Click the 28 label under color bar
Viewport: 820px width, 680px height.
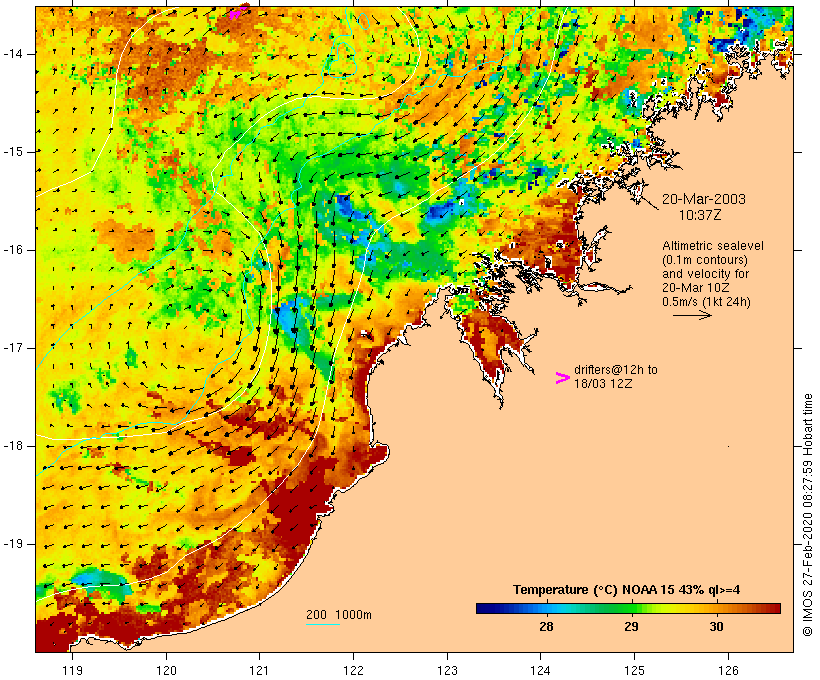546,627
